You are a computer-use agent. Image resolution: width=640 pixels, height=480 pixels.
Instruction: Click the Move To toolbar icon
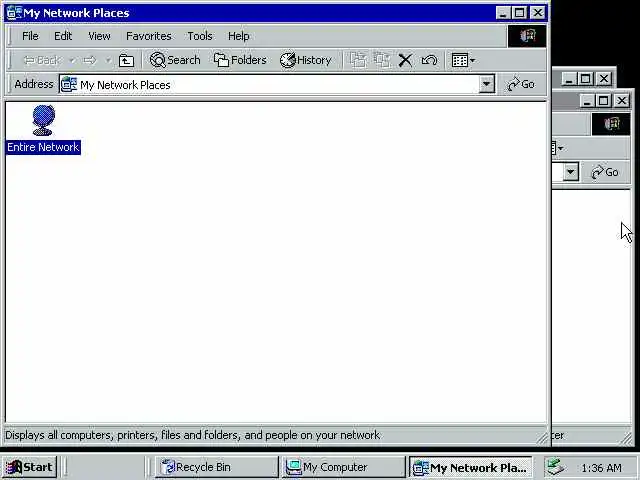coord(358,60)
